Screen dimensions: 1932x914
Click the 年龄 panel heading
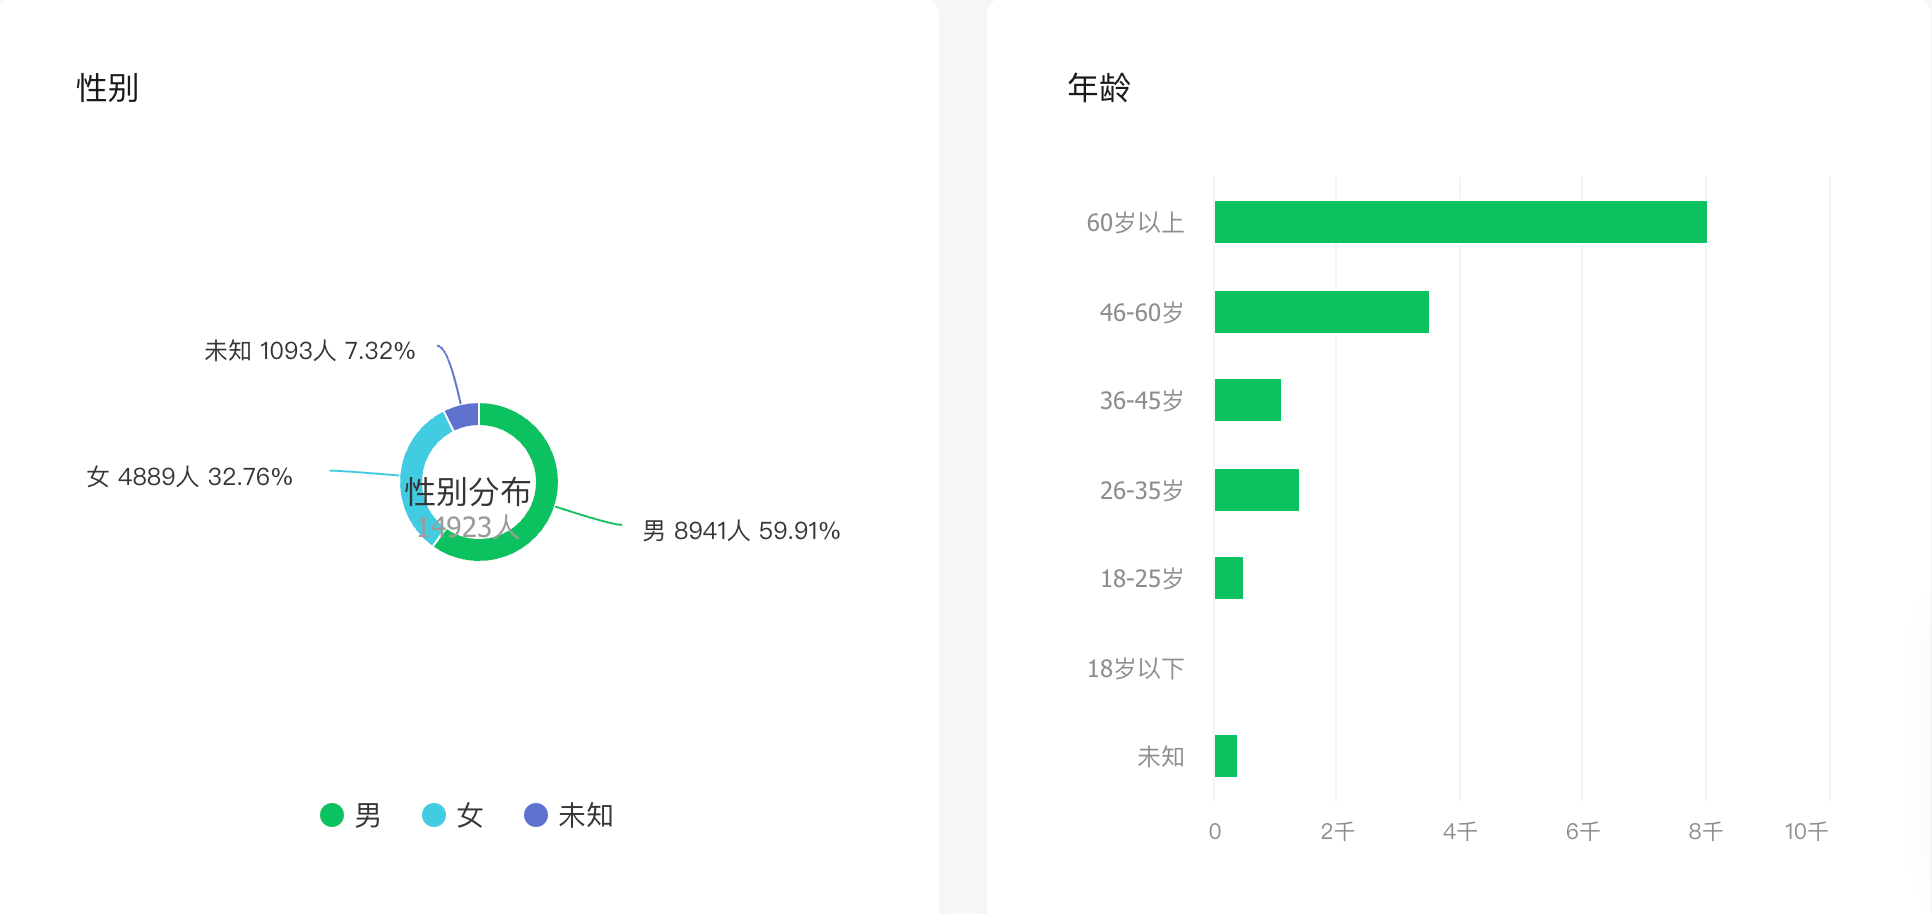(1099, 88)
